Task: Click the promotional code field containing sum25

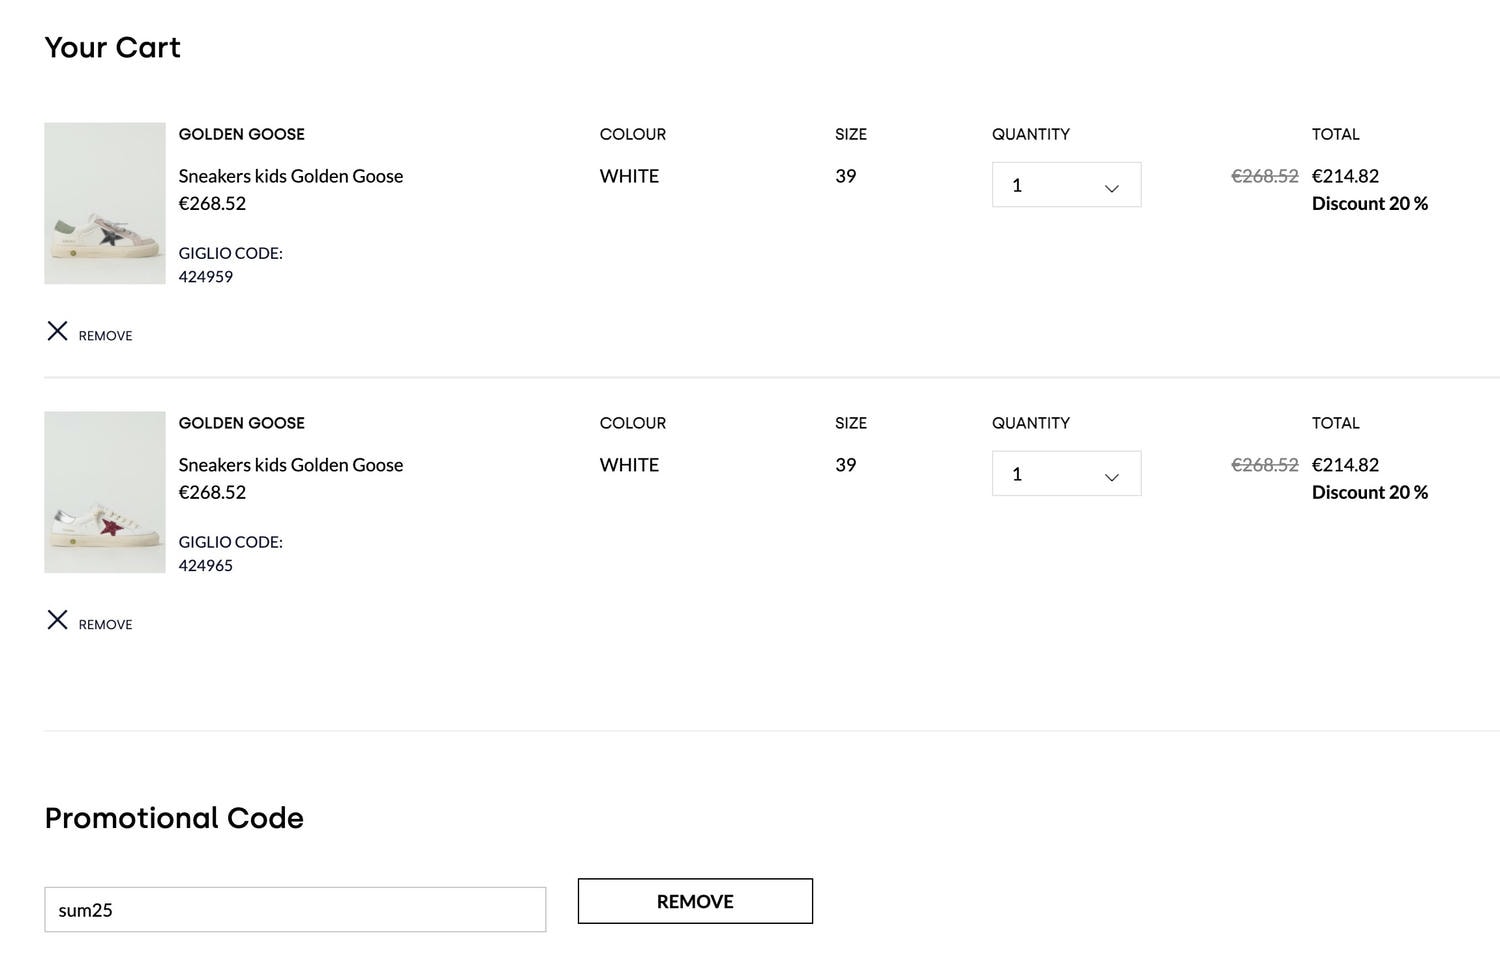Action: pos(295,910)
